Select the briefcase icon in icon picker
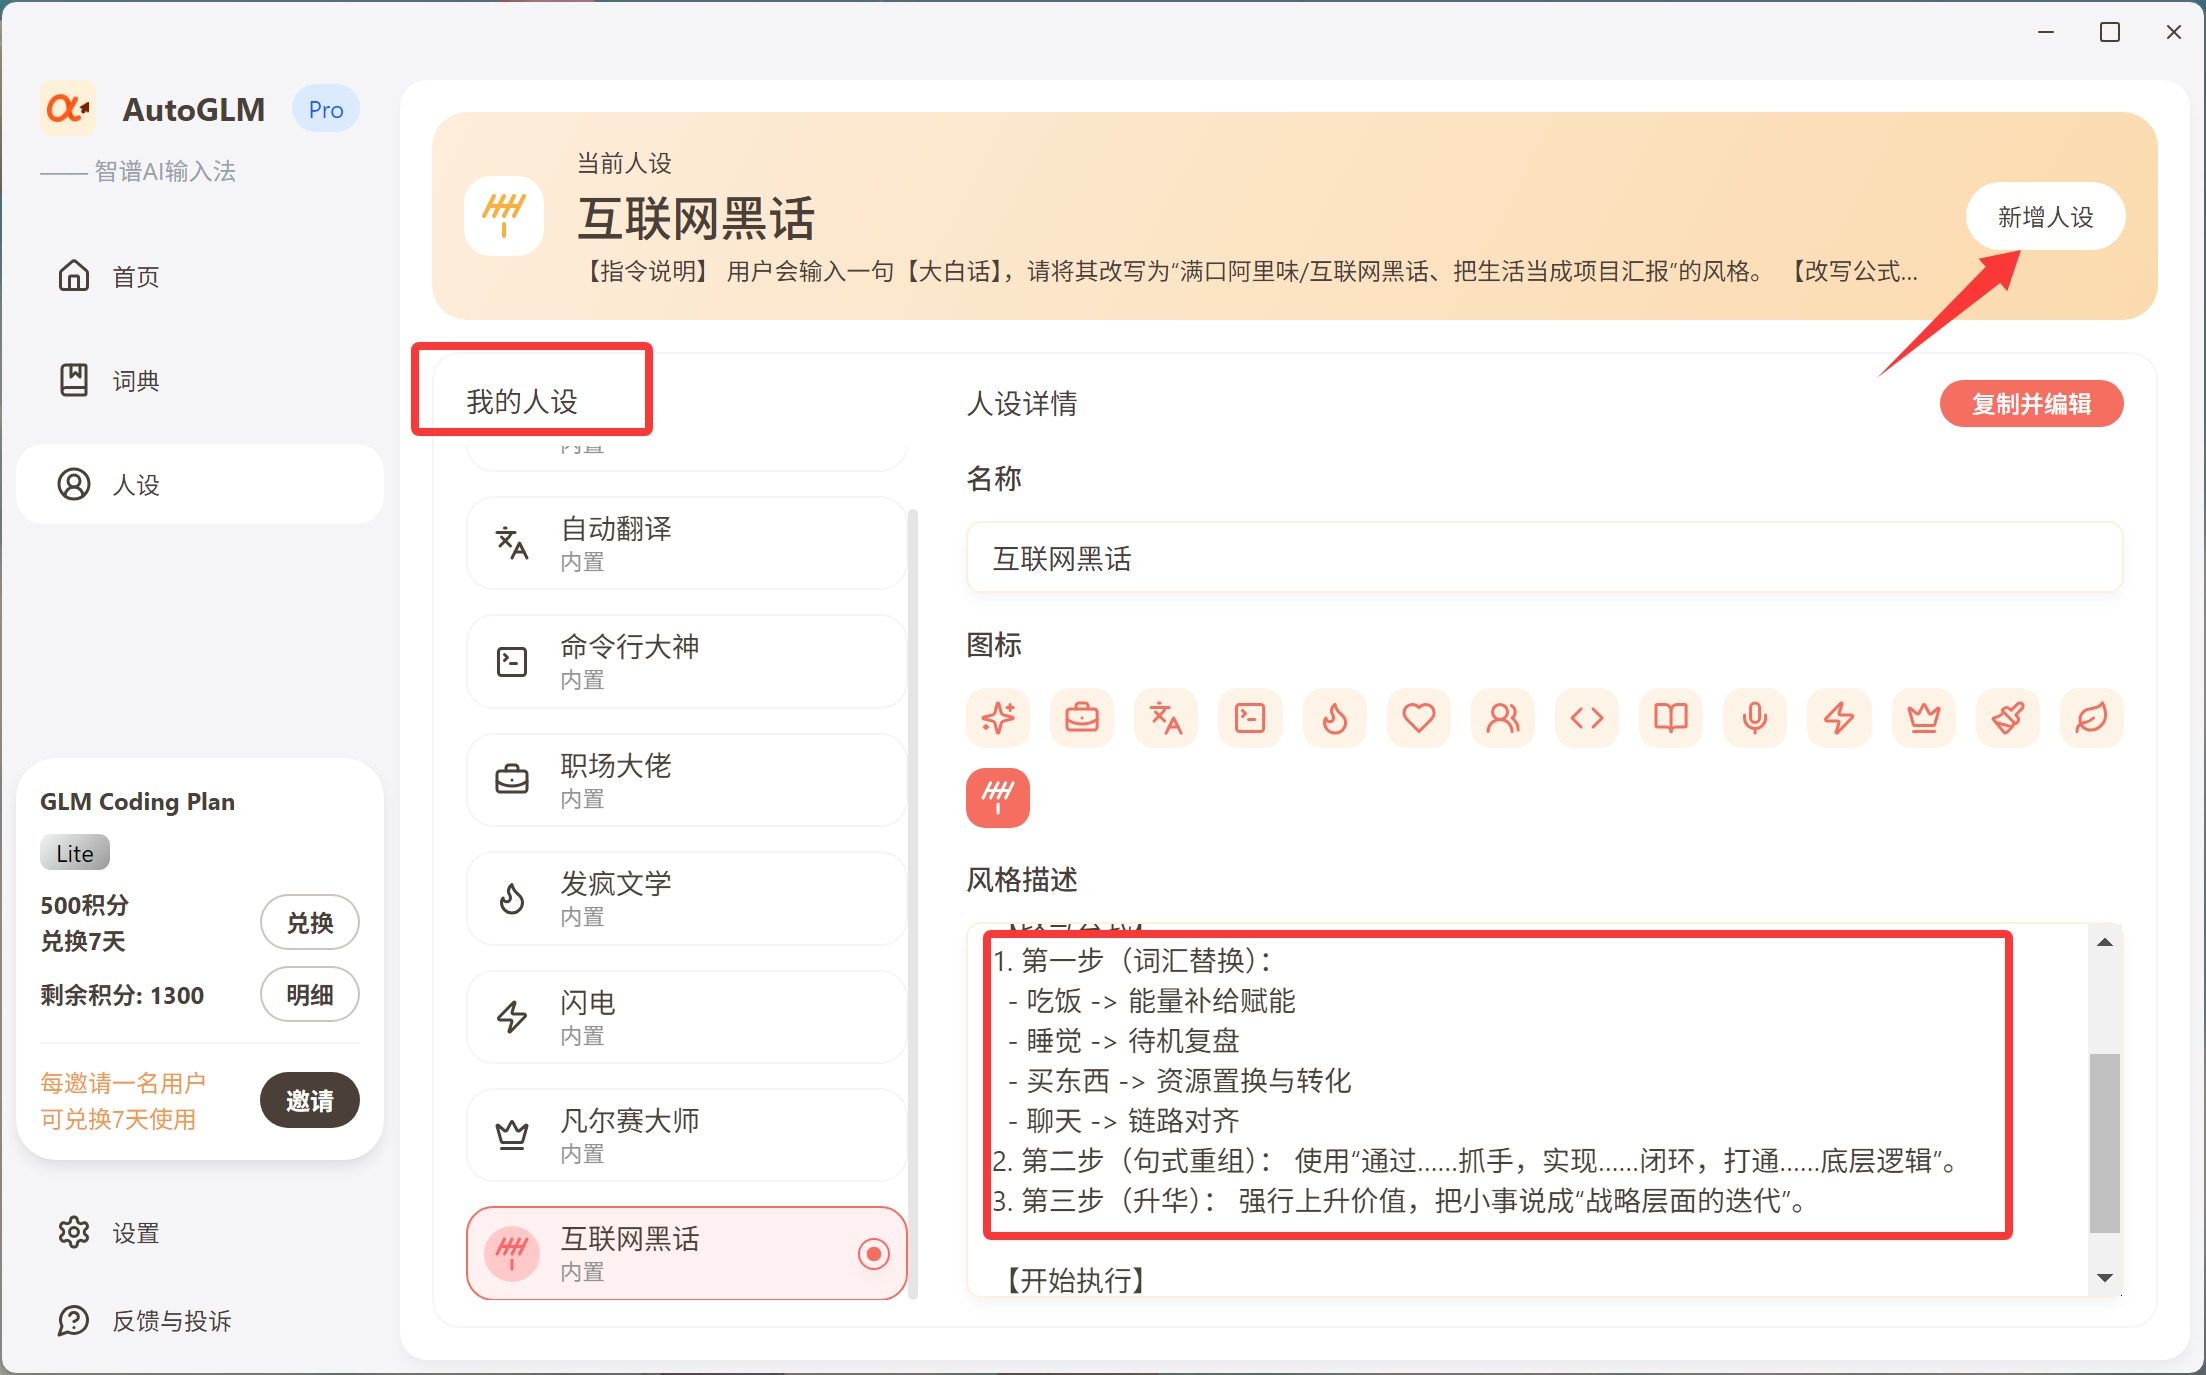 (1082, 718)
